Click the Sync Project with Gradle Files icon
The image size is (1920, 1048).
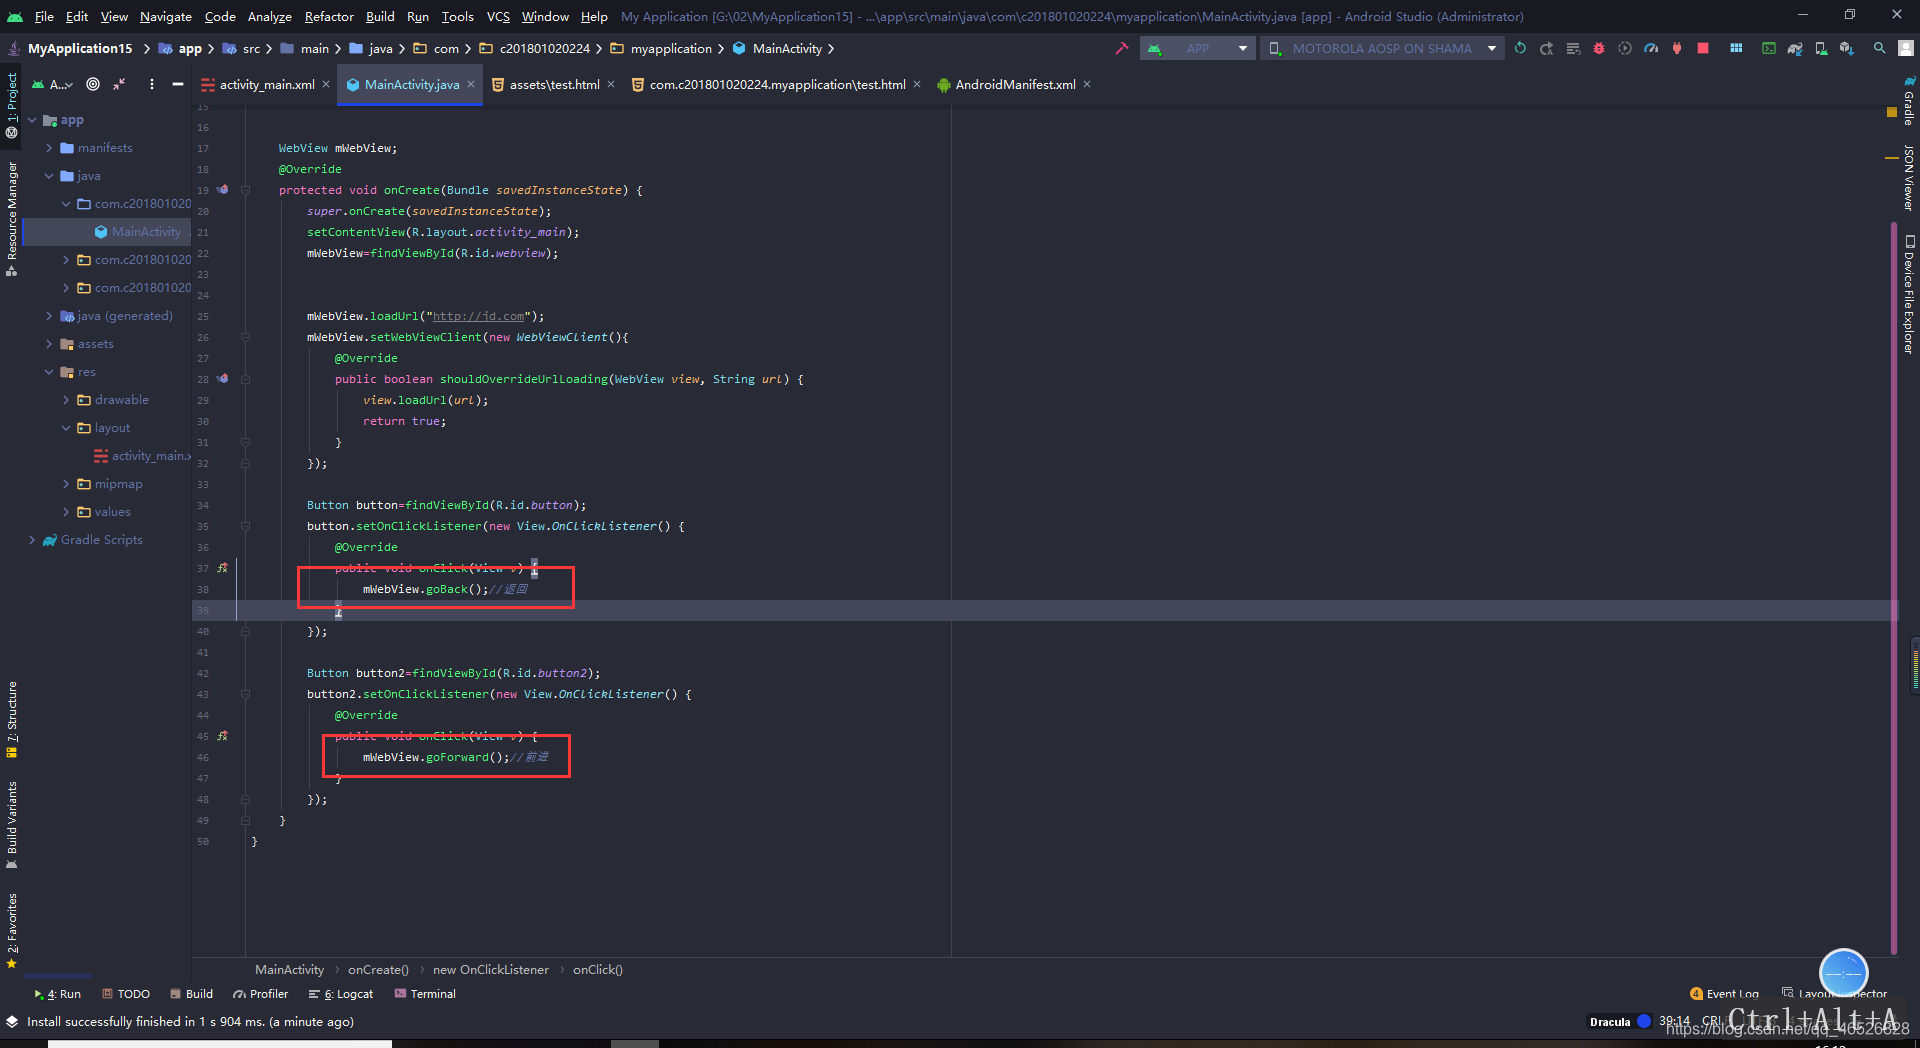(x=1795, y=48)
